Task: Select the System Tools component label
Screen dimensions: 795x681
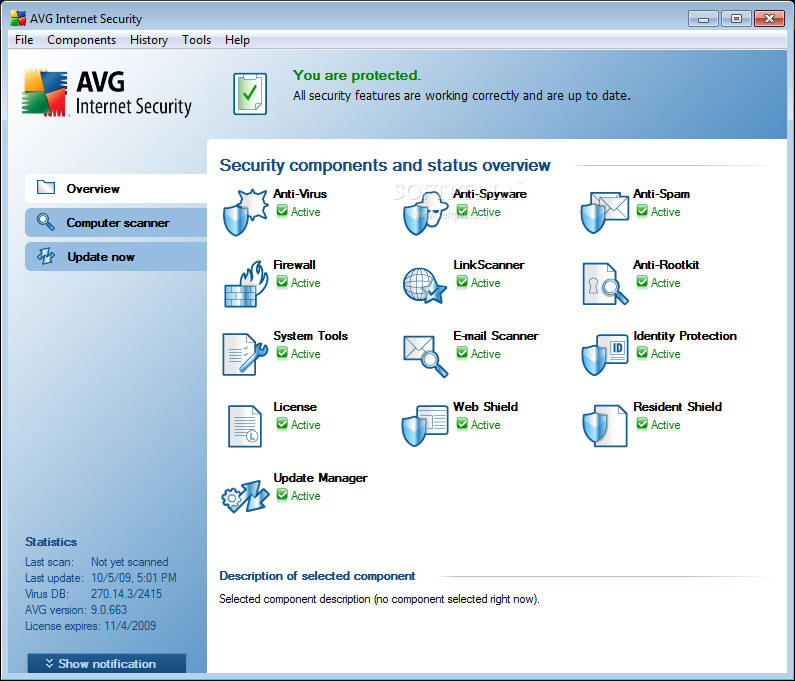Action: 310,336
